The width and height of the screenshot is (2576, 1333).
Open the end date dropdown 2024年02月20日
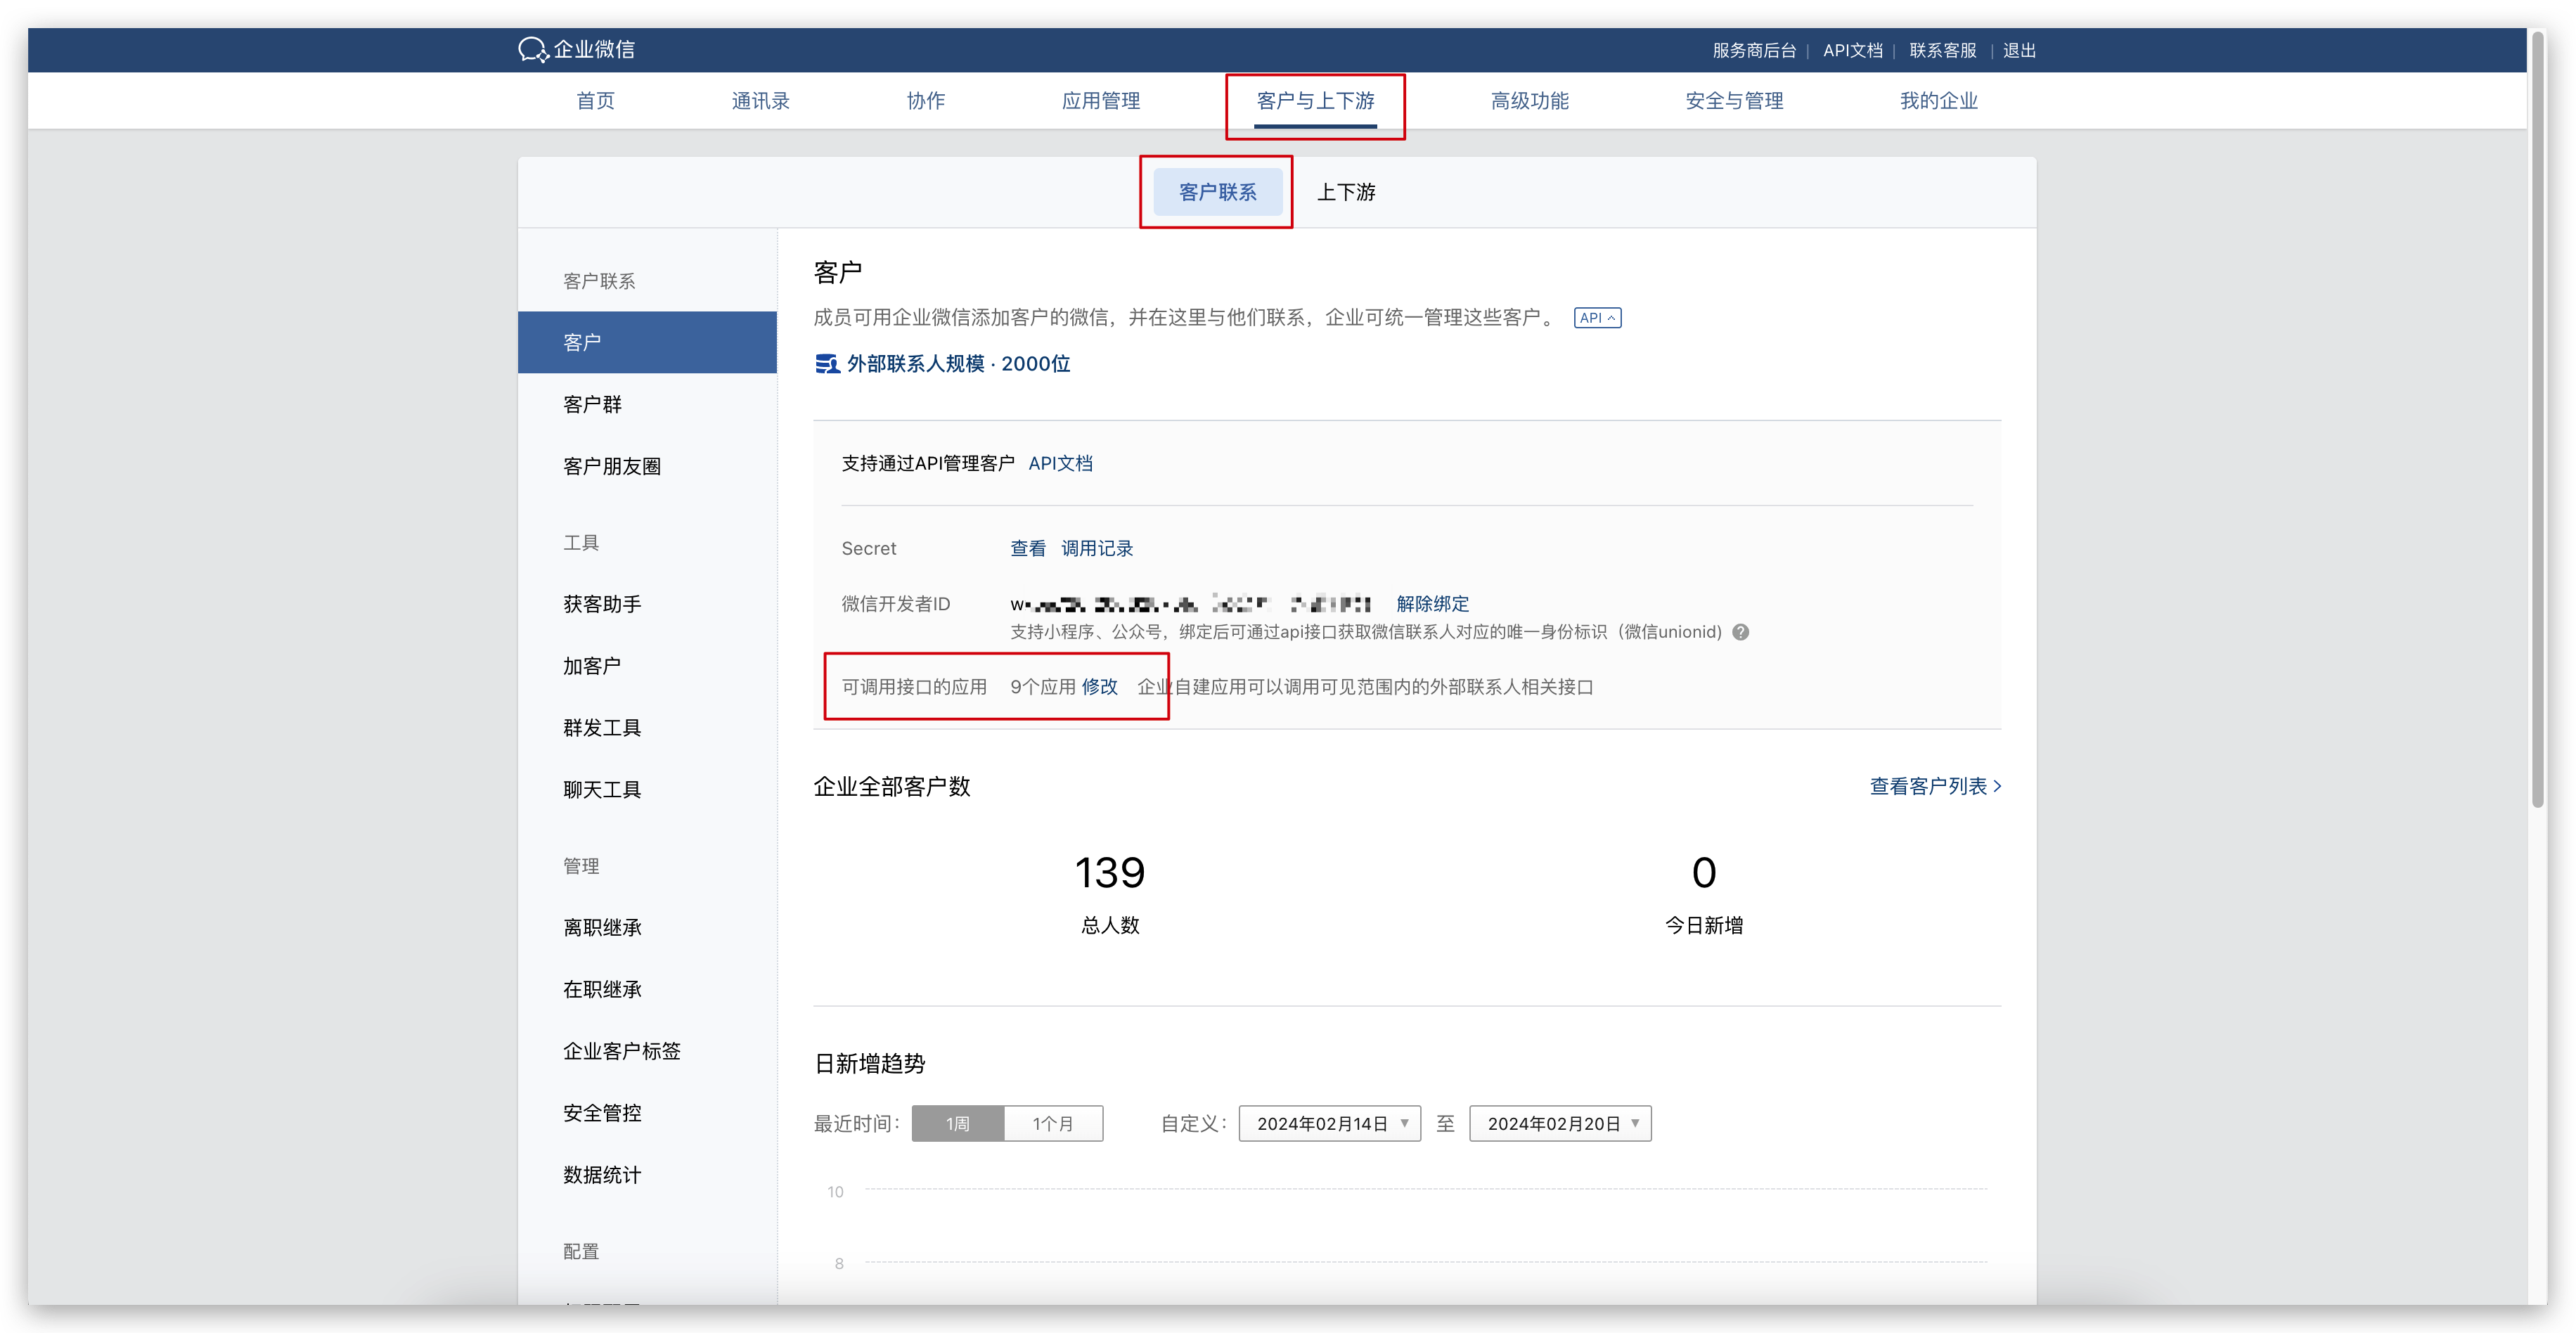pos(1560,1123)
